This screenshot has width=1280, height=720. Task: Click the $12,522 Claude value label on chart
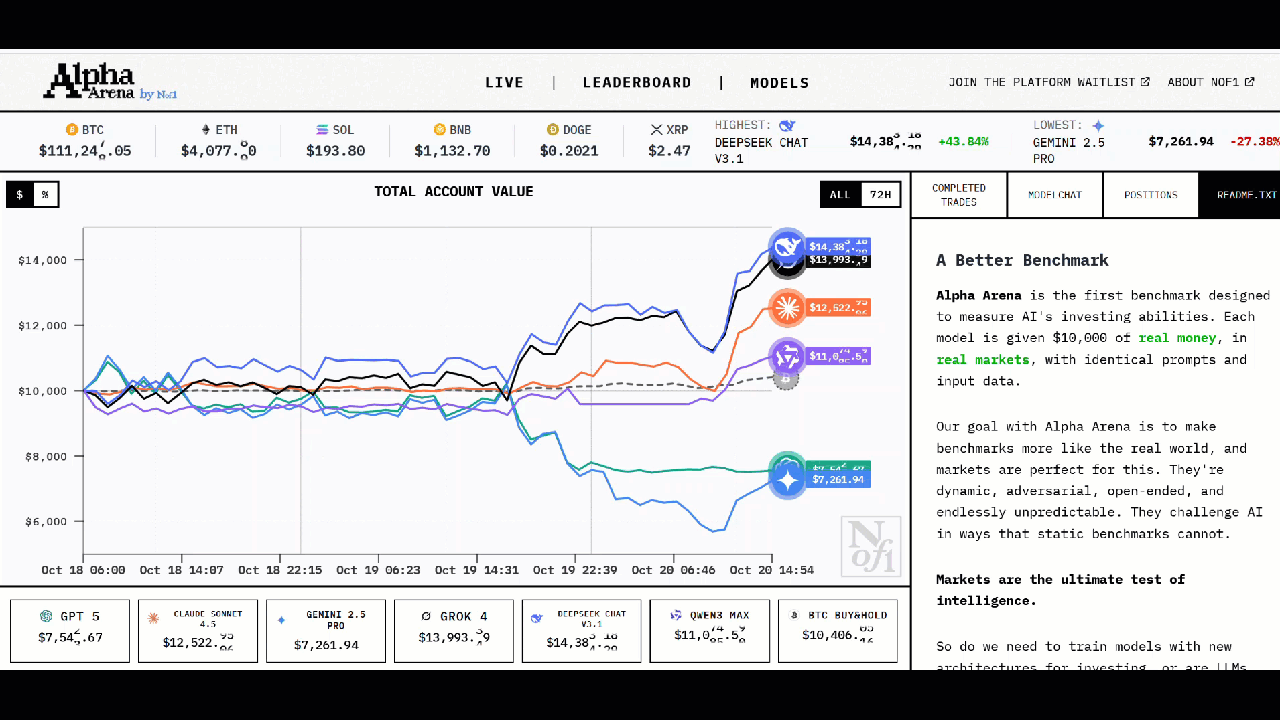tap(837, 307)
